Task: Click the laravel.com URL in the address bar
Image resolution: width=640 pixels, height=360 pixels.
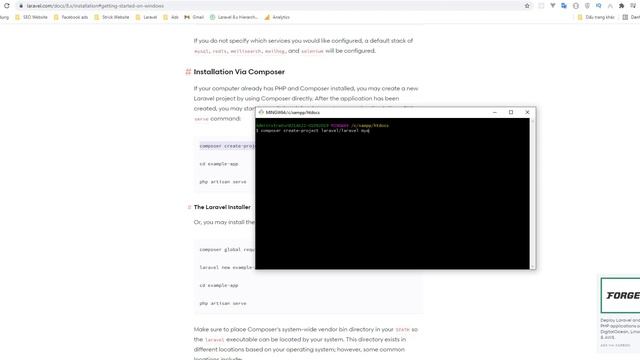Action: click(x=95, y=6)
